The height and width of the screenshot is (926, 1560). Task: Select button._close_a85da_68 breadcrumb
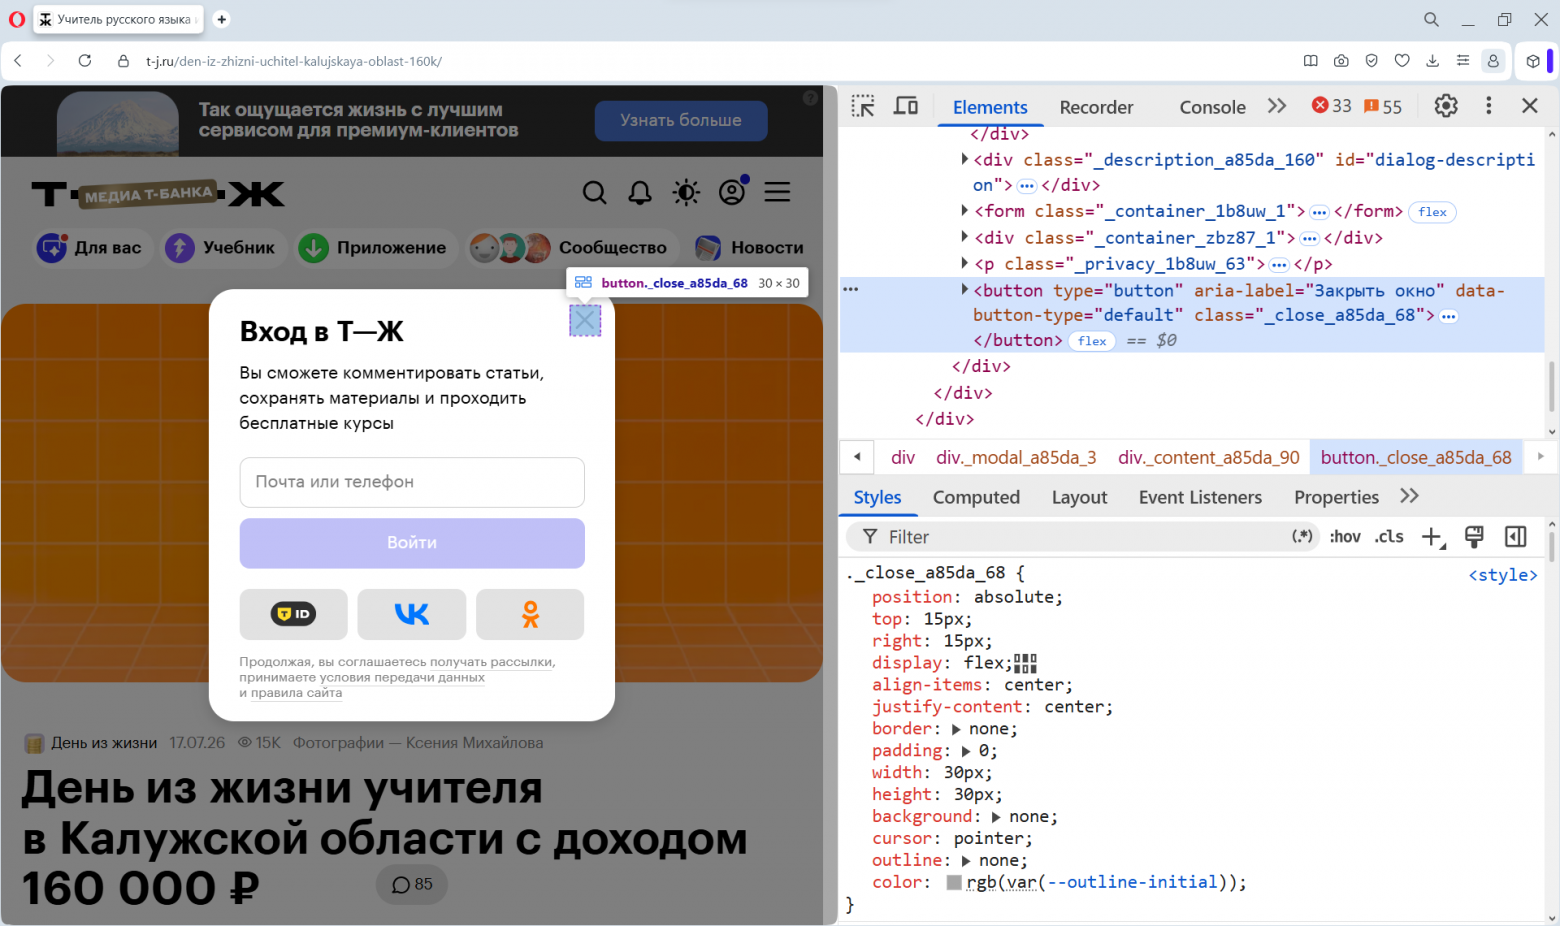point(1416,457)
